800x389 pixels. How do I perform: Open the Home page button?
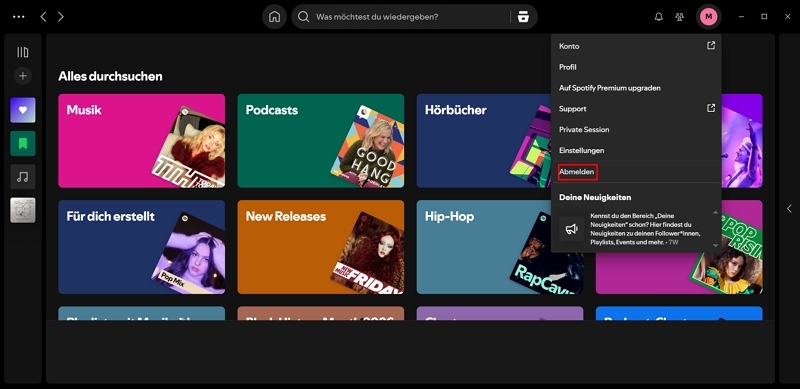[x=274, y=17]
